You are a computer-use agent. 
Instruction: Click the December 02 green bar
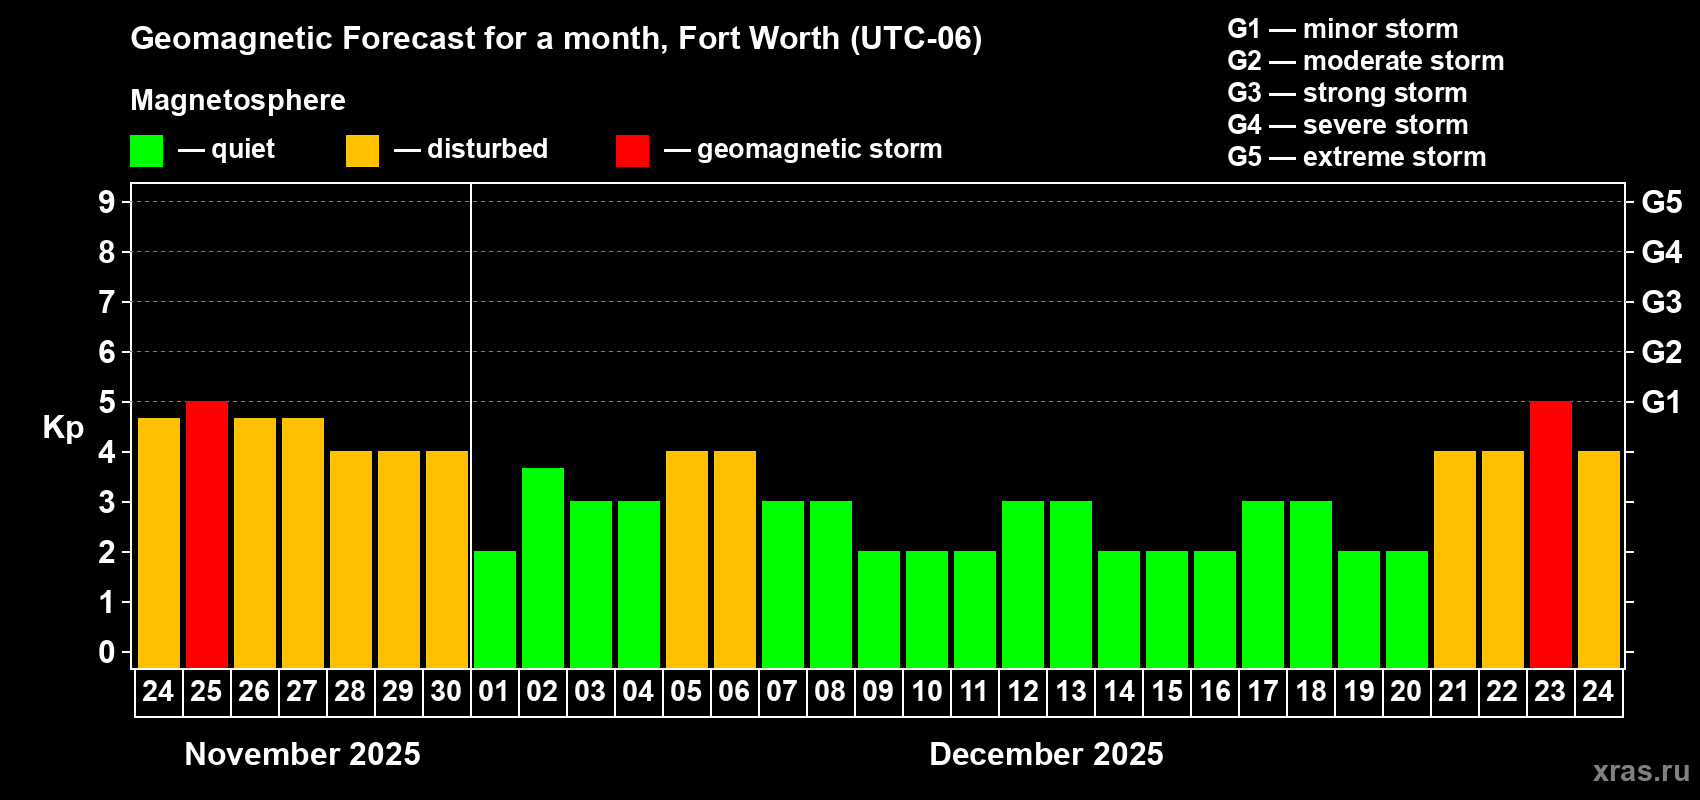(x=543, y=568)
